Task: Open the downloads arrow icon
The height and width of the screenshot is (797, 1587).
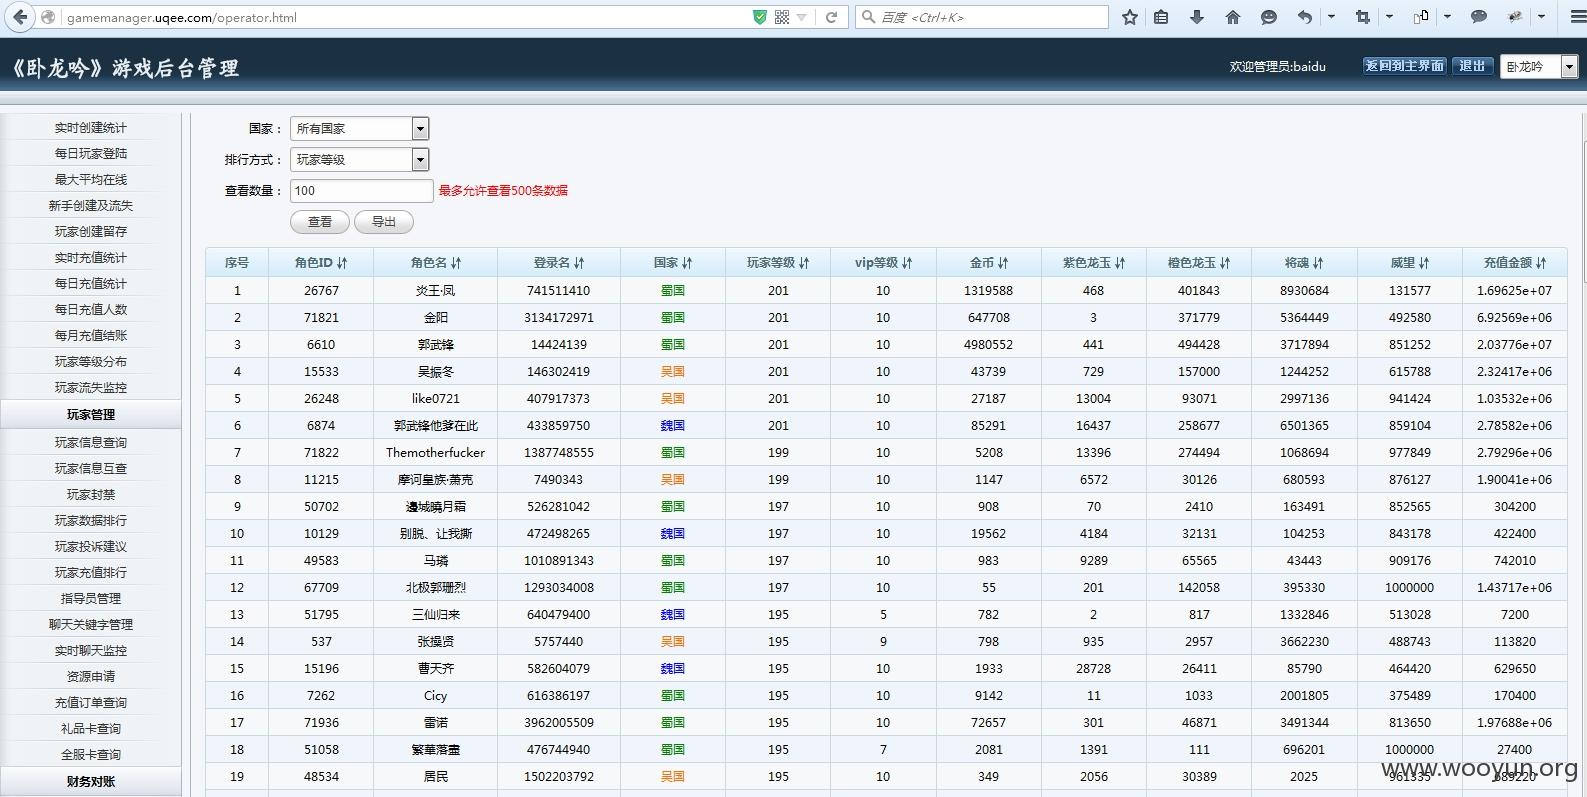Action: point(1197,17)
